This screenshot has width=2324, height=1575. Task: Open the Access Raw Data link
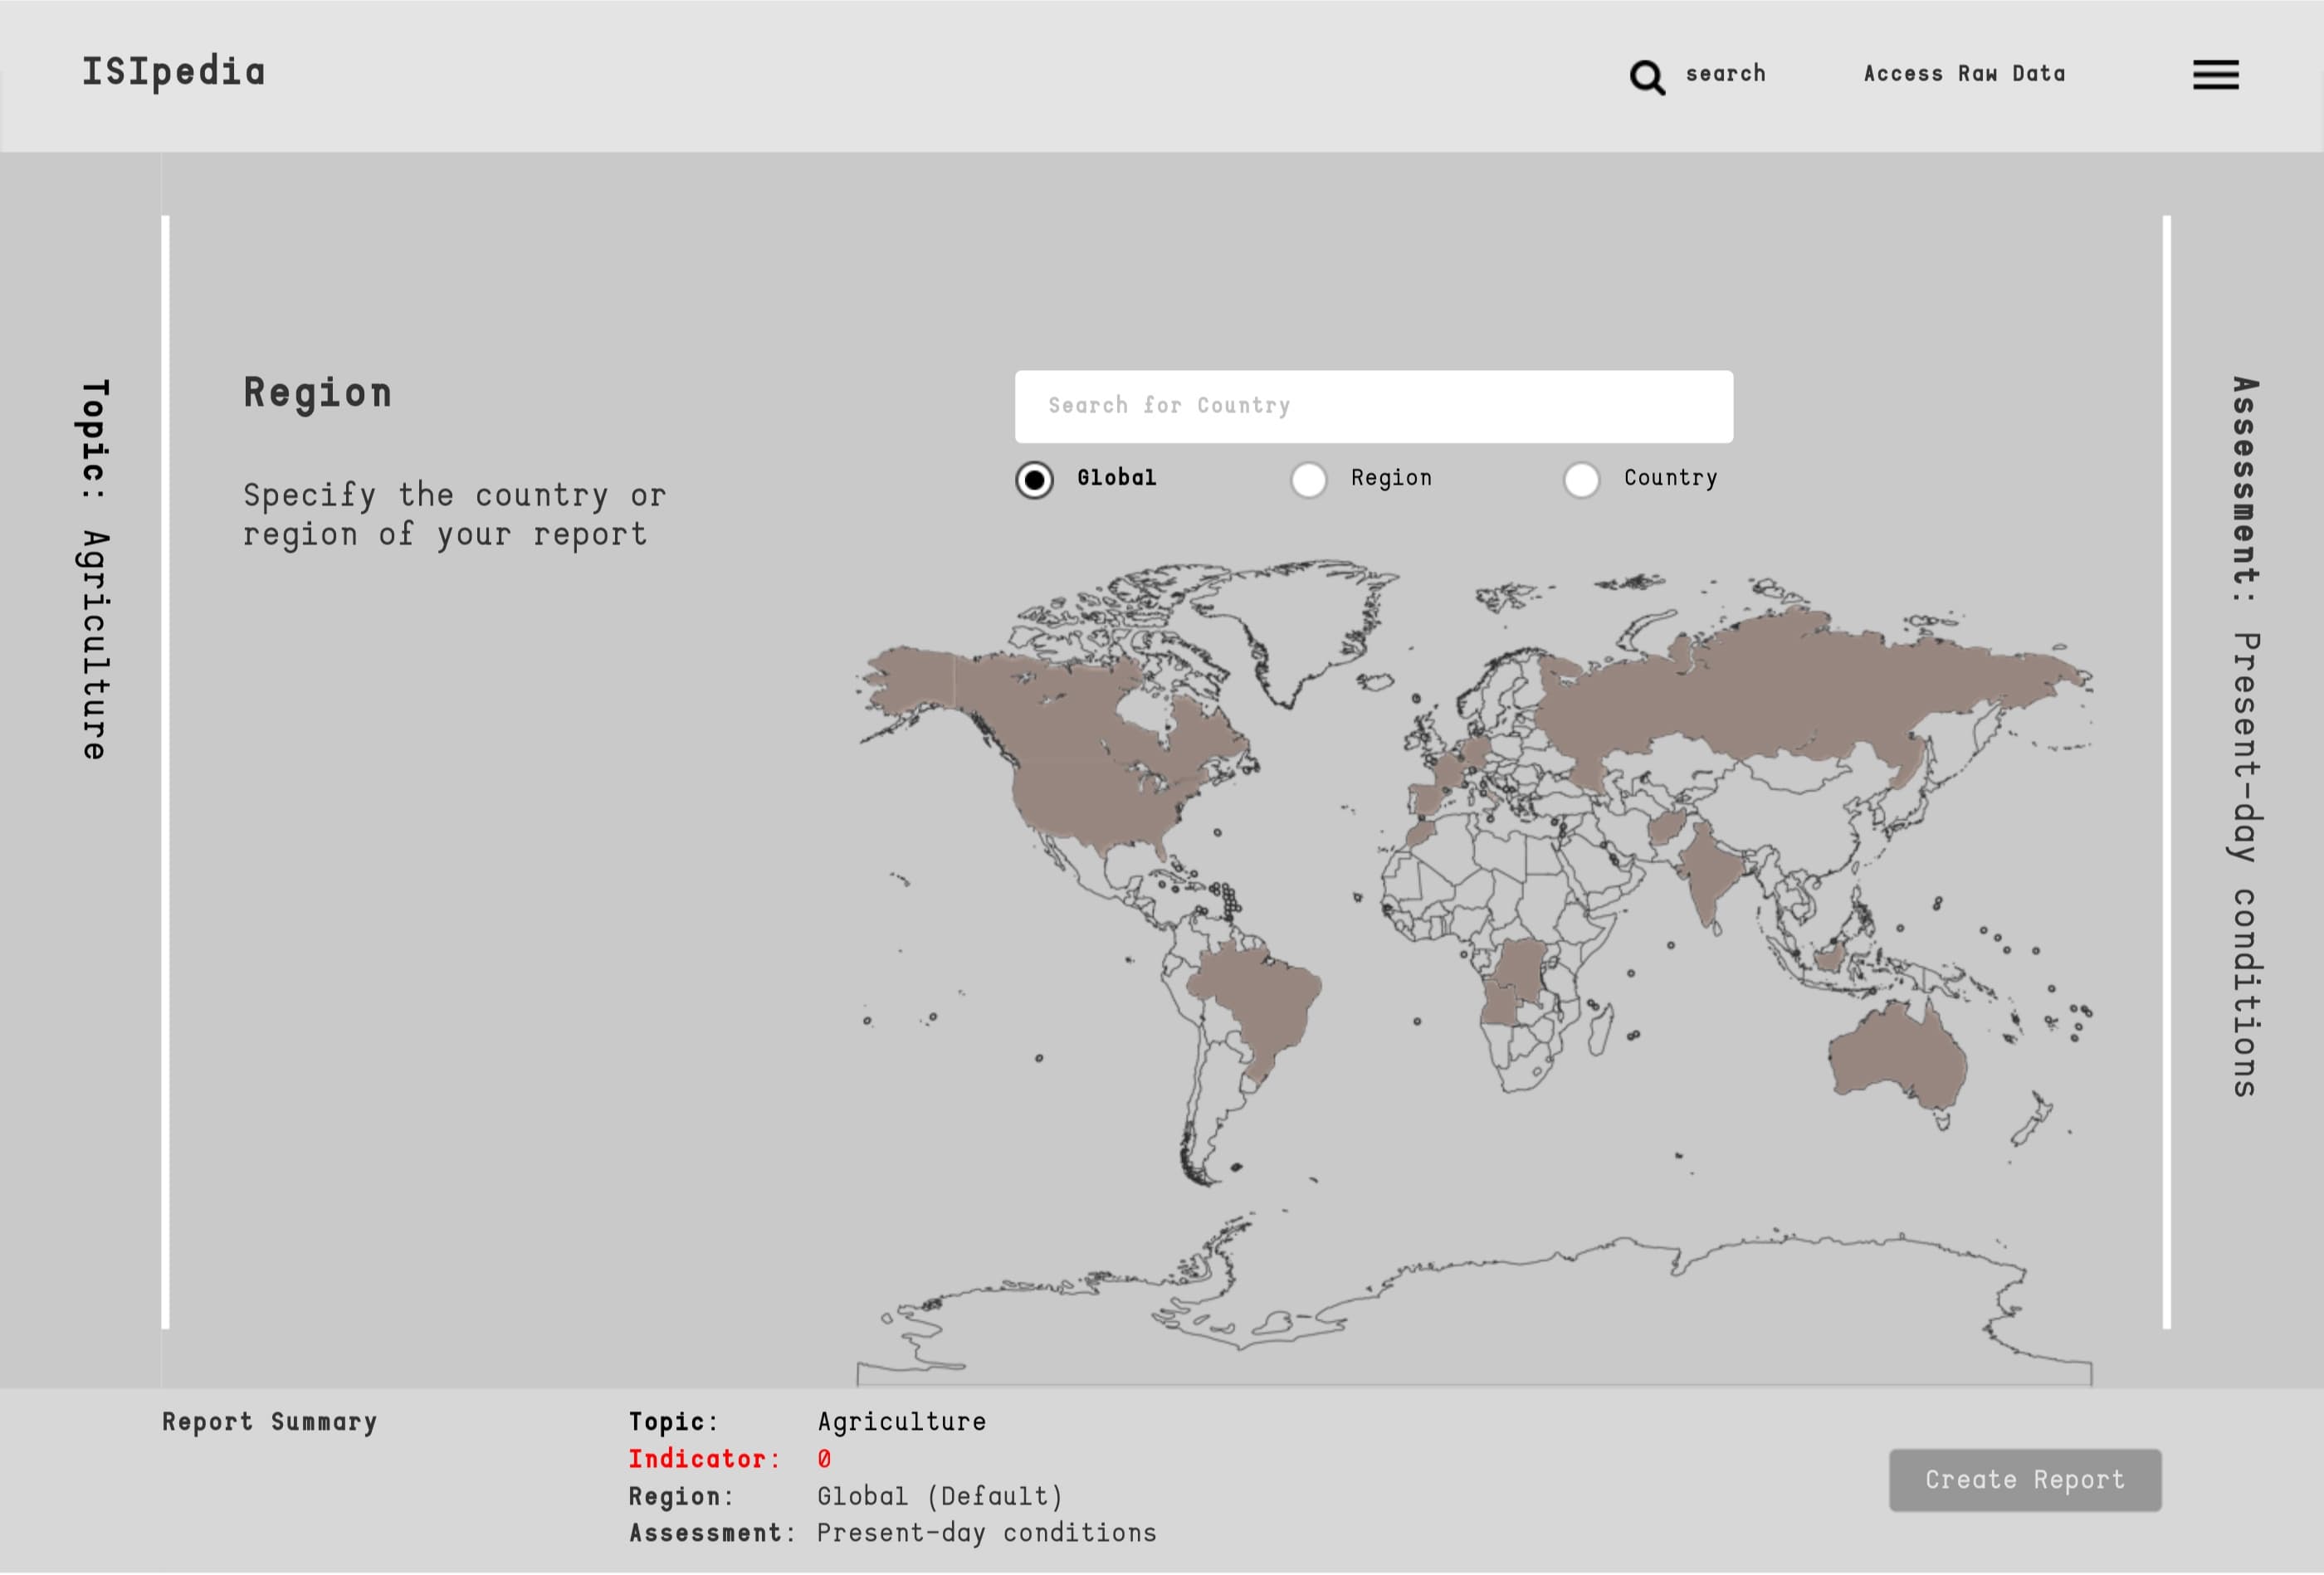point(1964,74)
